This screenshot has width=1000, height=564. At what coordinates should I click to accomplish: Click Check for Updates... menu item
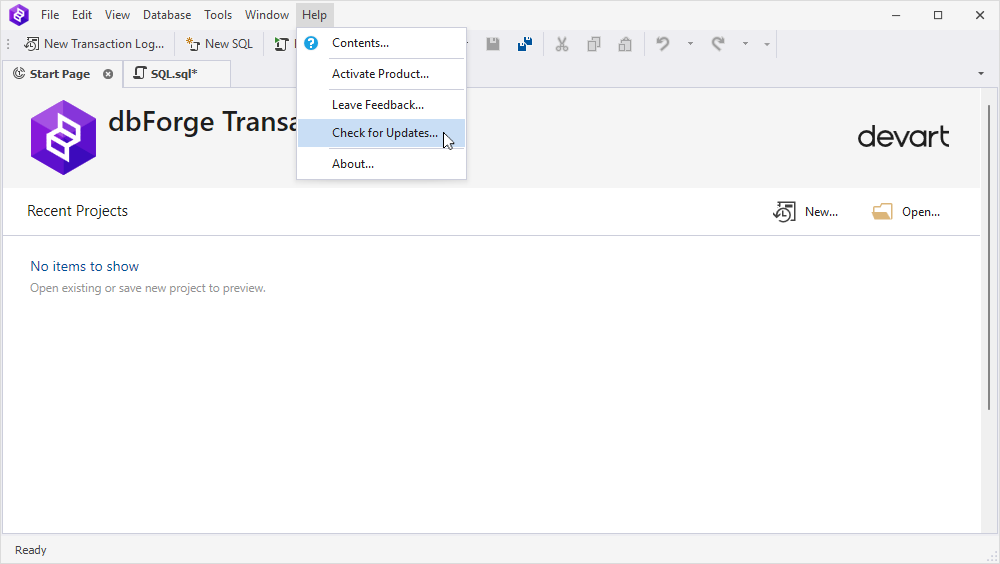pos(381,133)
